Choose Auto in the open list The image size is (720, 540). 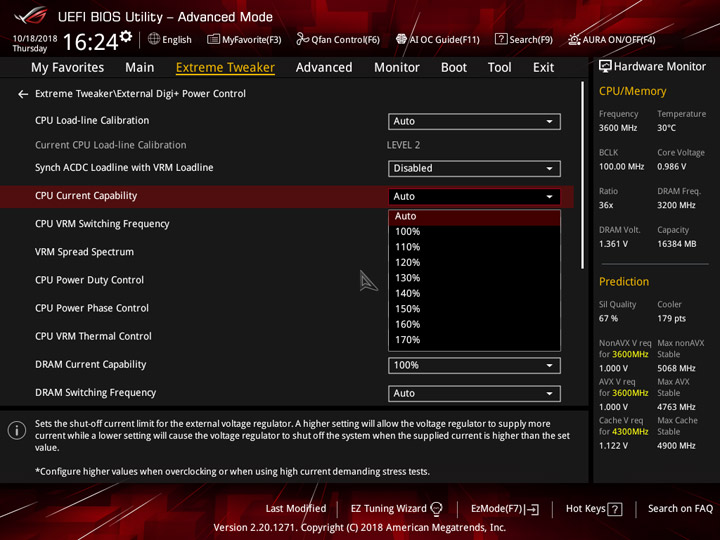tap(474, 217)
